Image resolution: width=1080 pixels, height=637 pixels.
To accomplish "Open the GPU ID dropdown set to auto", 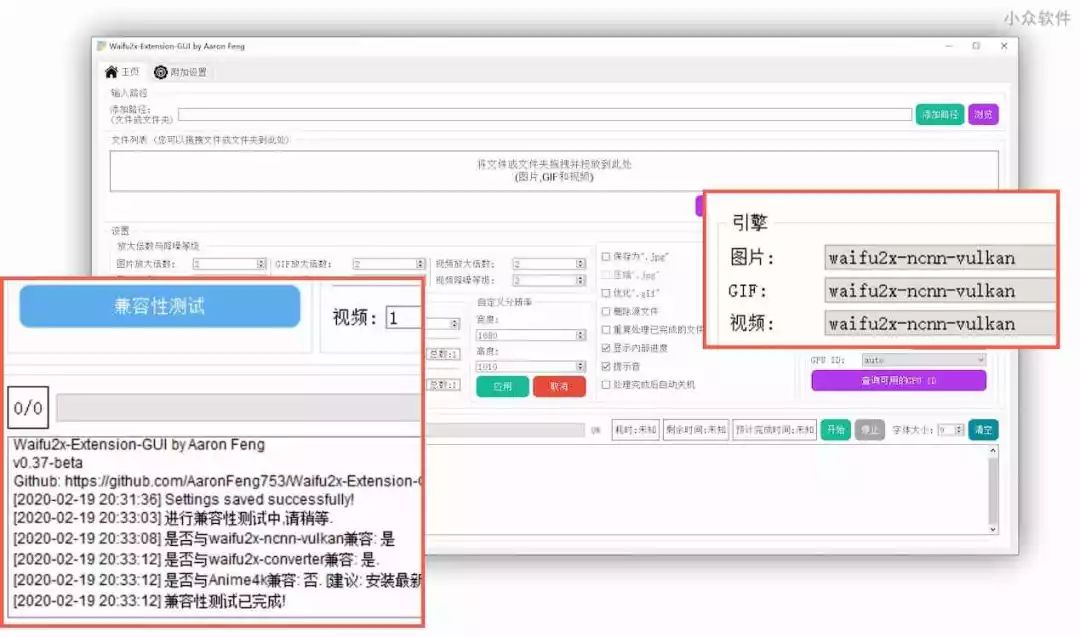I will point(923,360).
